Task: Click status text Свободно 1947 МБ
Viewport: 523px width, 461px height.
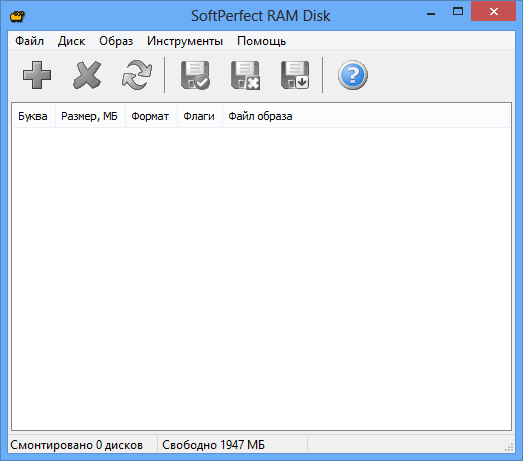Action: point(213,445)
